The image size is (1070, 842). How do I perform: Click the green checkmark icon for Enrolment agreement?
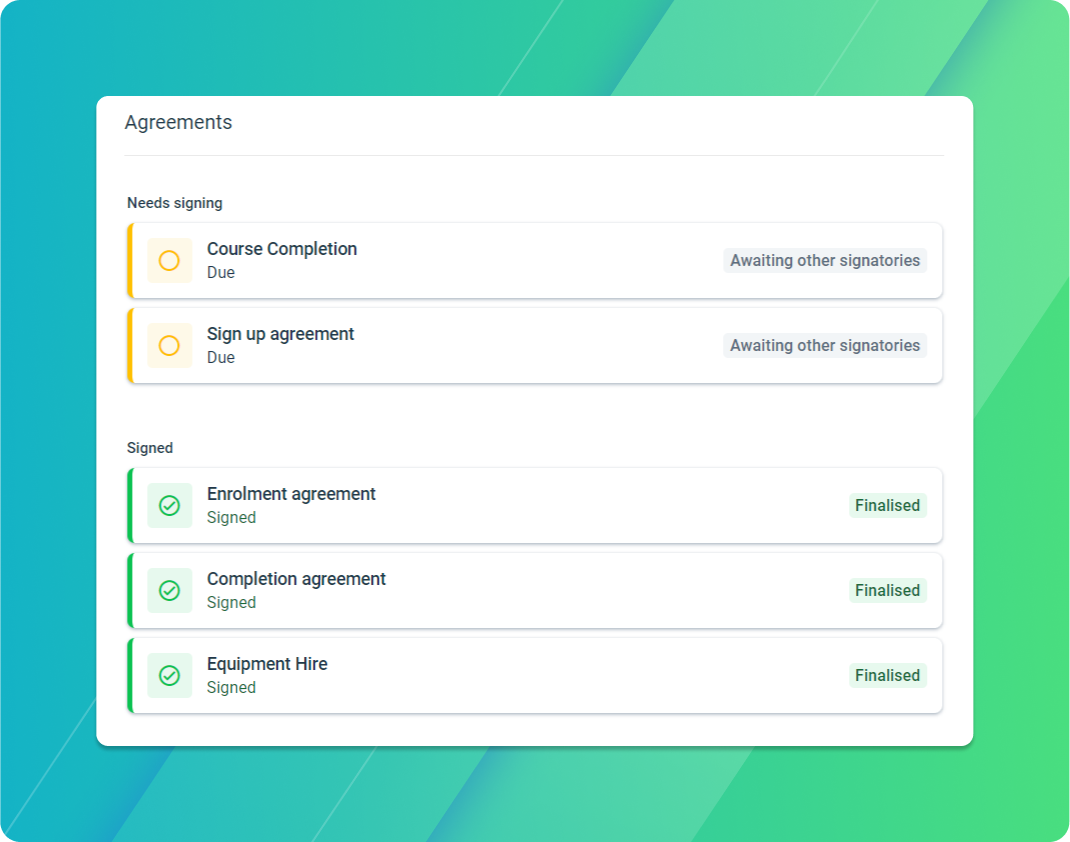(x=169, y=505)
